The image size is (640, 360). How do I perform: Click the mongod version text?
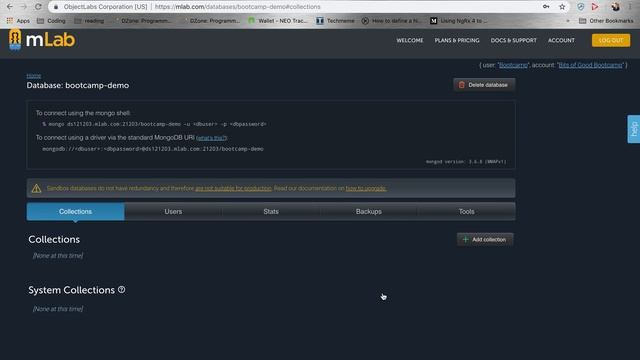466,162
